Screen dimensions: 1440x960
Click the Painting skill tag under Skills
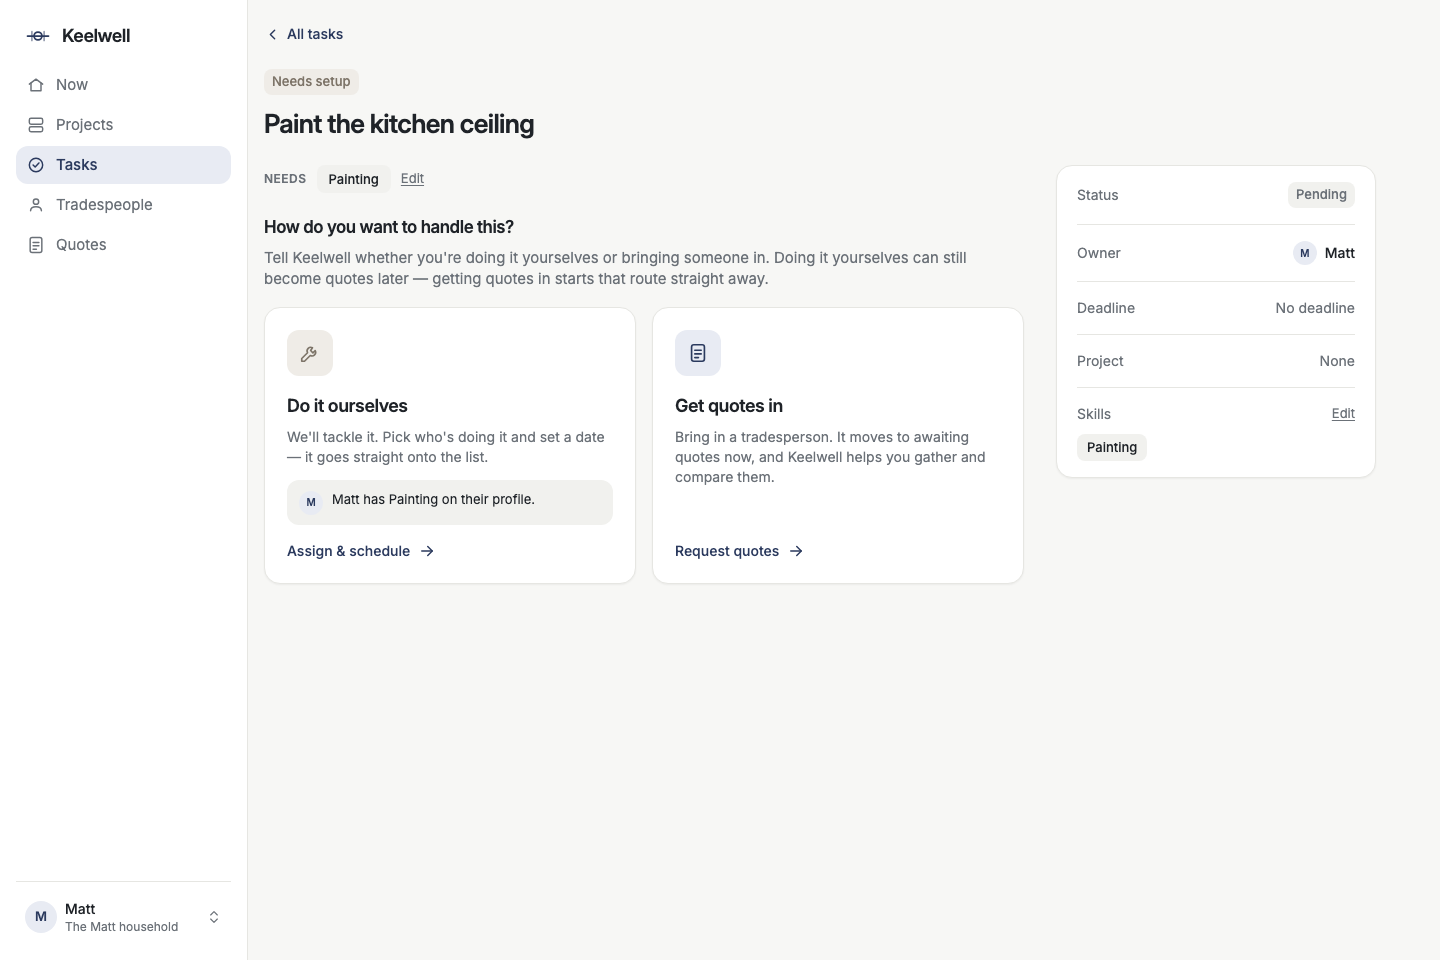coord(1112,448)
